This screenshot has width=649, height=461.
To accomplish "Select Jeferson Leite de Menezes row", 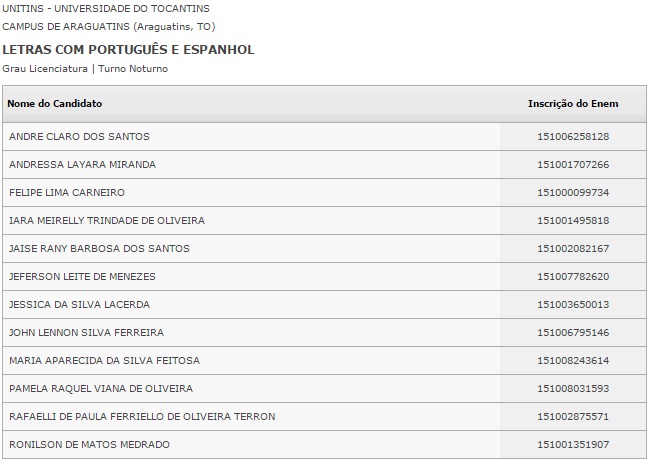I will tap(82, 276).
